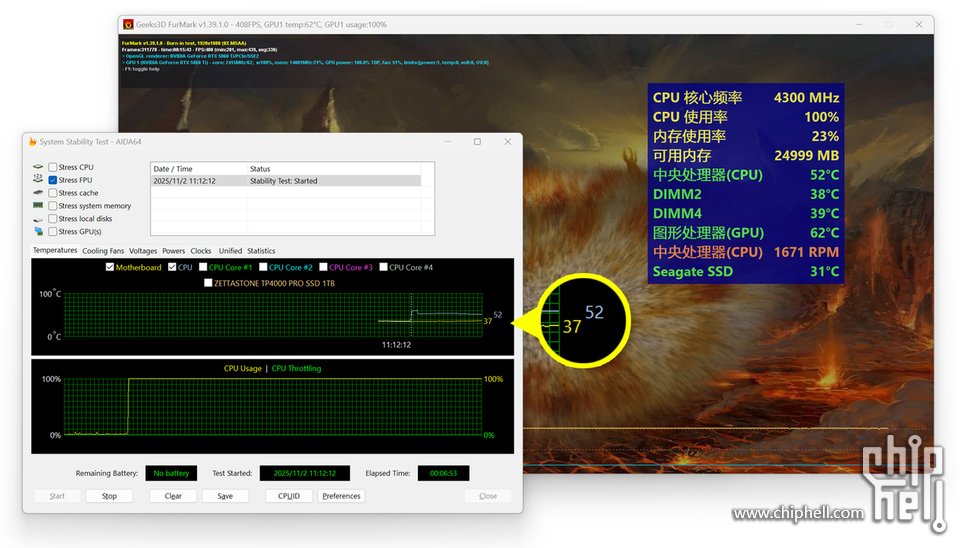
Task: Stop the stability test
Action: click(109, 496)
